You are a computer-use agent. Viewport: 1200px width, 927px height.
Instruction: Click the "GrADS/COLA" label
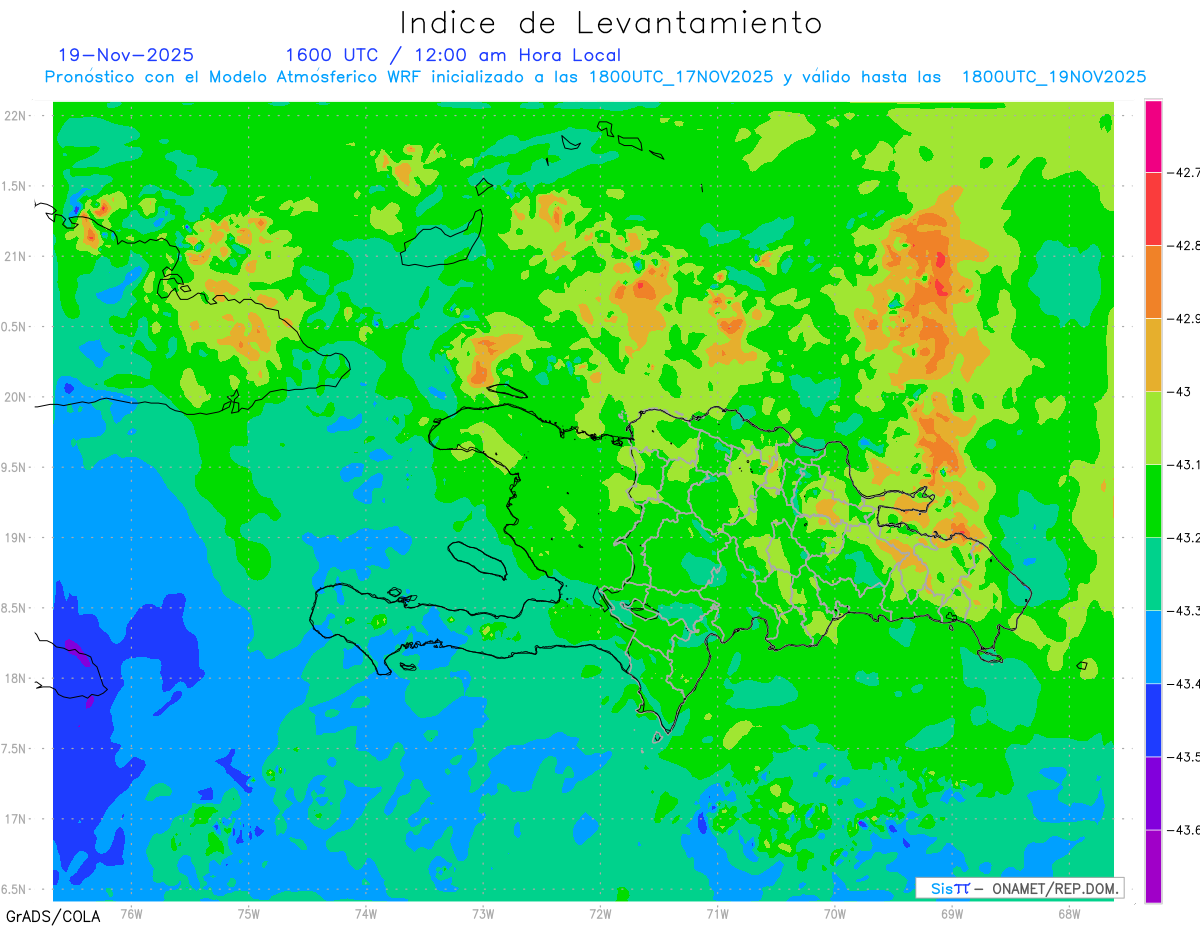53,916
